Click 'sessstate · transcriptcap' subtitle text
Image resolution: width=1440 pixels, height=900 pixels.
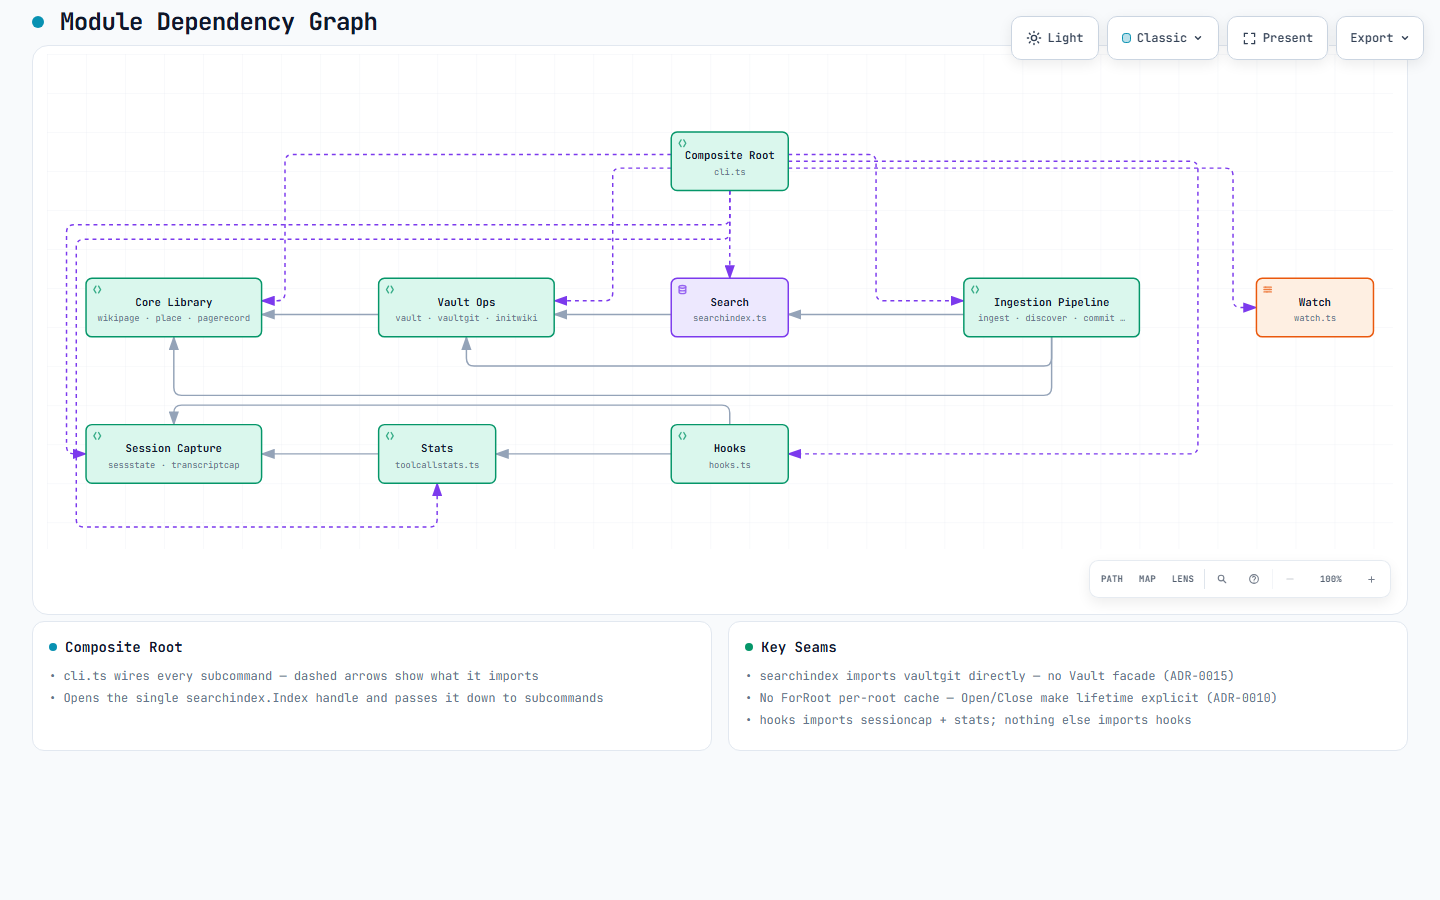click(174, 465)
